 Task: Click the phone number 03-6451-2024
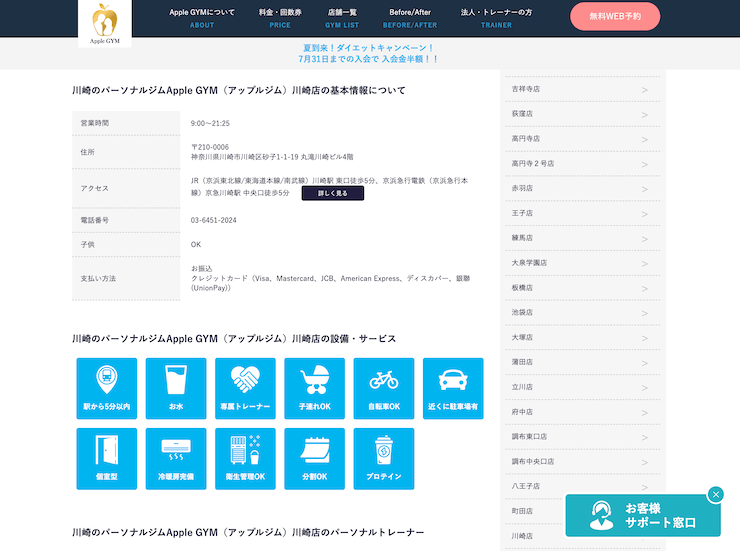tap(214, 220)
